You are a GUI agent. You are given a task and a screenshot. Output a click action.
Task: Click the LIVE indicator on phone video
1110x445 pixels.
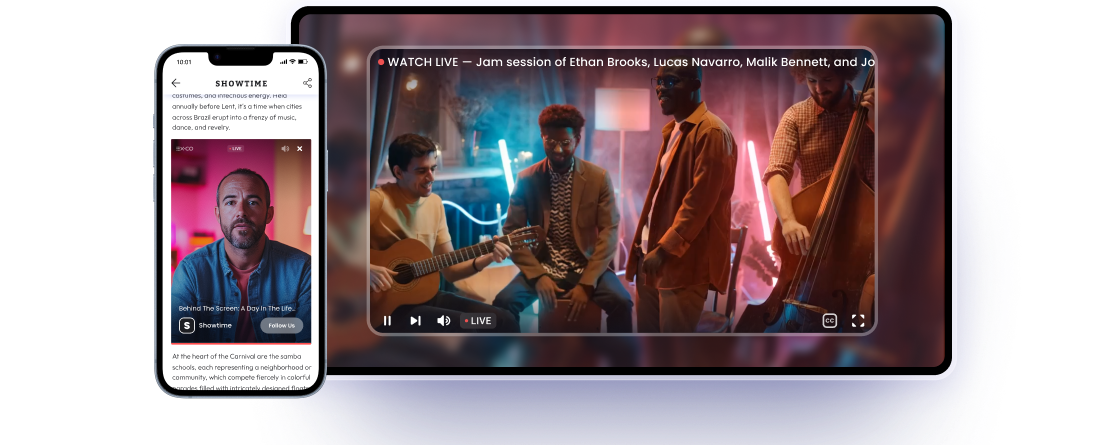click(236, 148)
